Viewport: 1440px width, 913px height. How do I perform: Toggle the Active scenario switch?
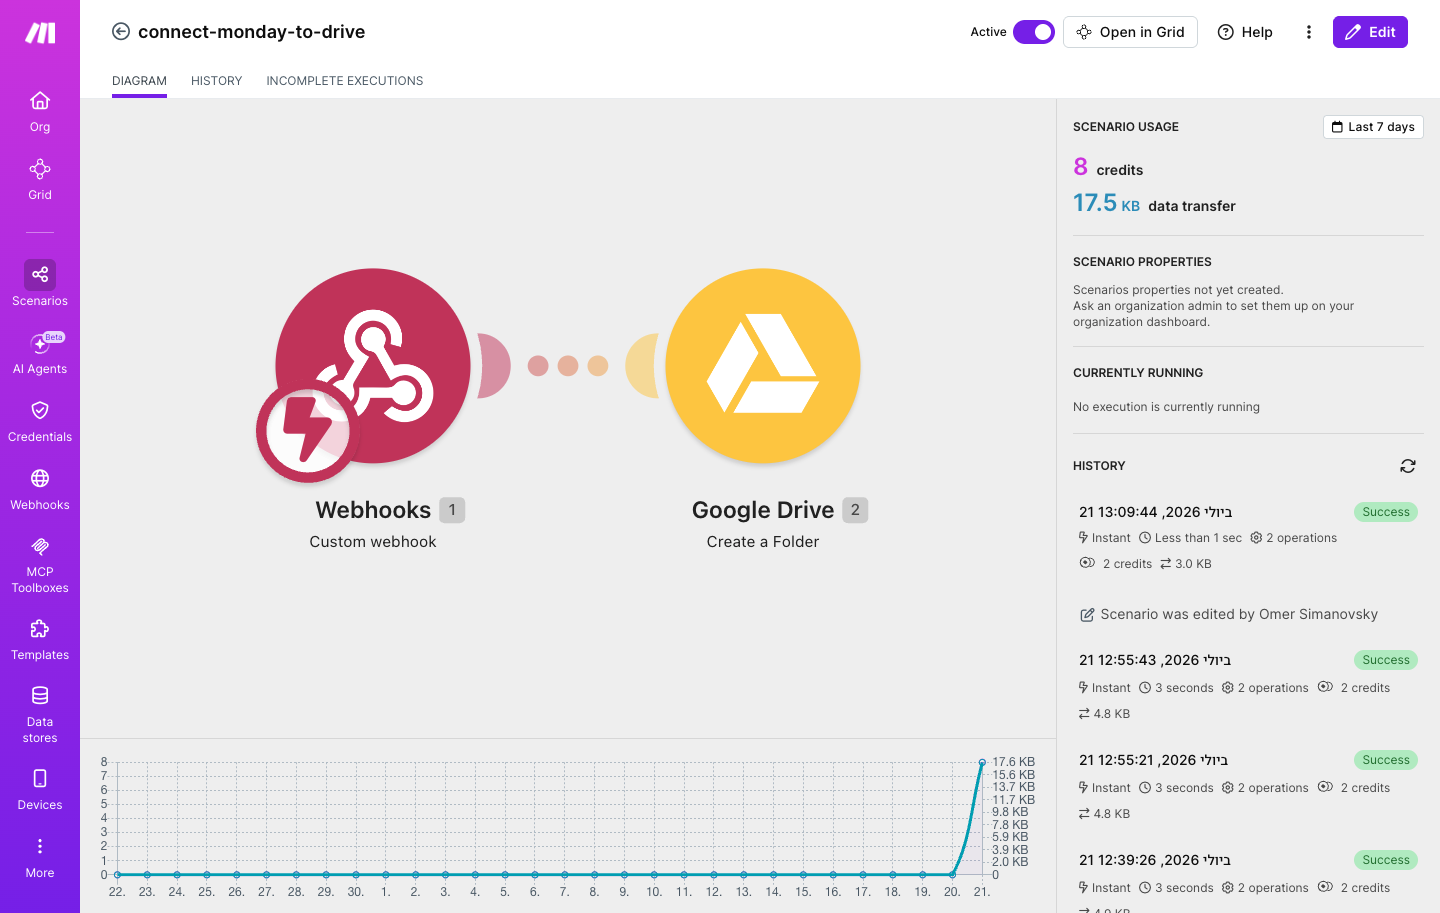pyautogui.click(x=1034, y=32)
